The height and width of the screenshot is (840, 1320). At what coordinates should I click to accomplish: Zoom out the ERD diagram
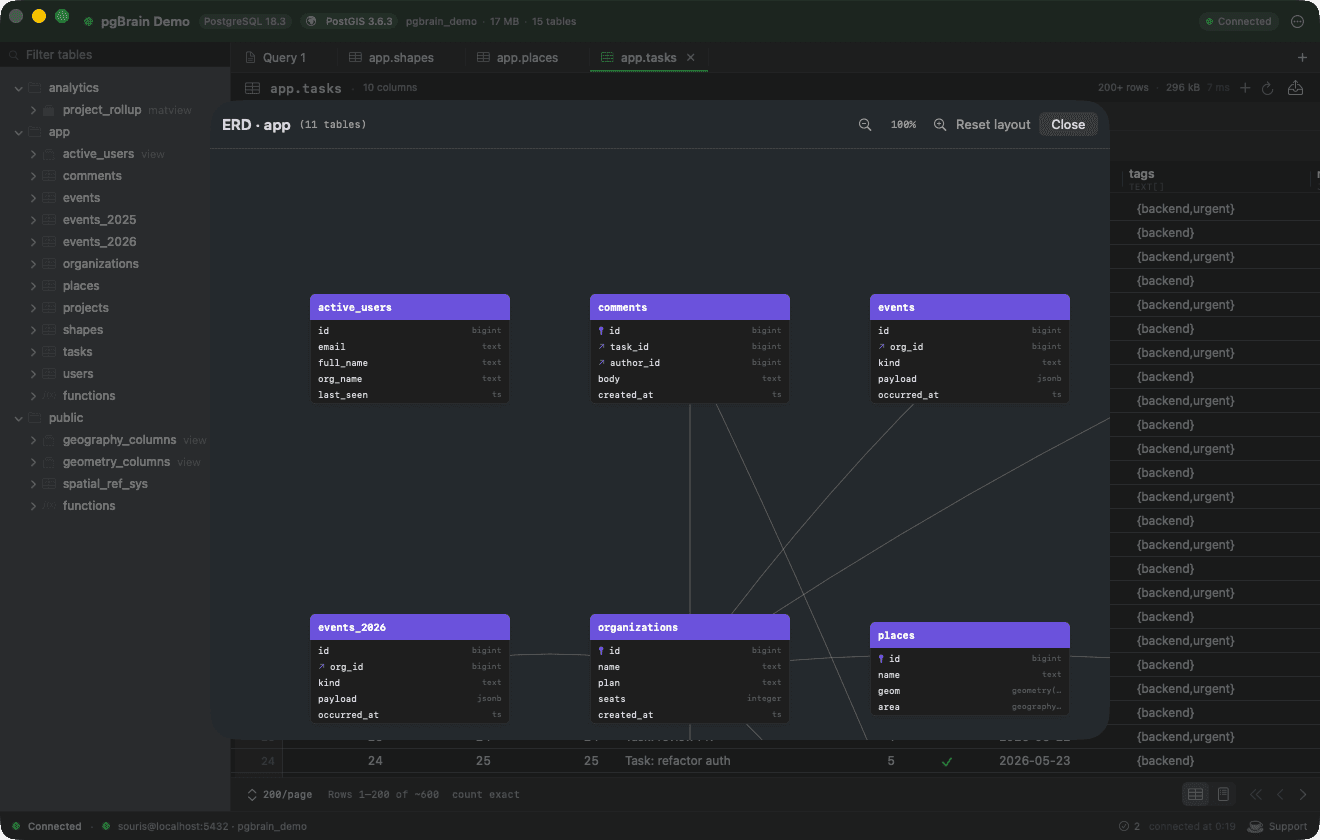pos(865,125)
